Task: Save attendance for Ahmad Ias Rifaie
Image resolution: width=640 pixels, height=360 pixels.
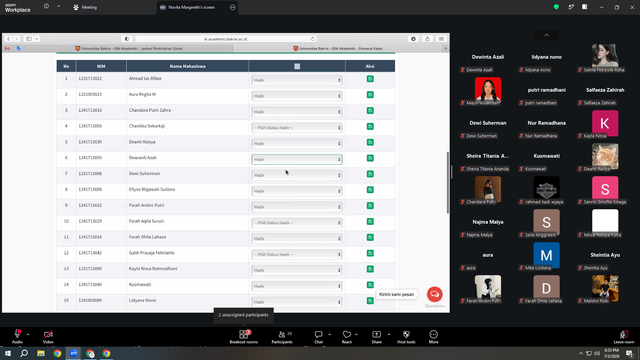Action: click(370, 79)
